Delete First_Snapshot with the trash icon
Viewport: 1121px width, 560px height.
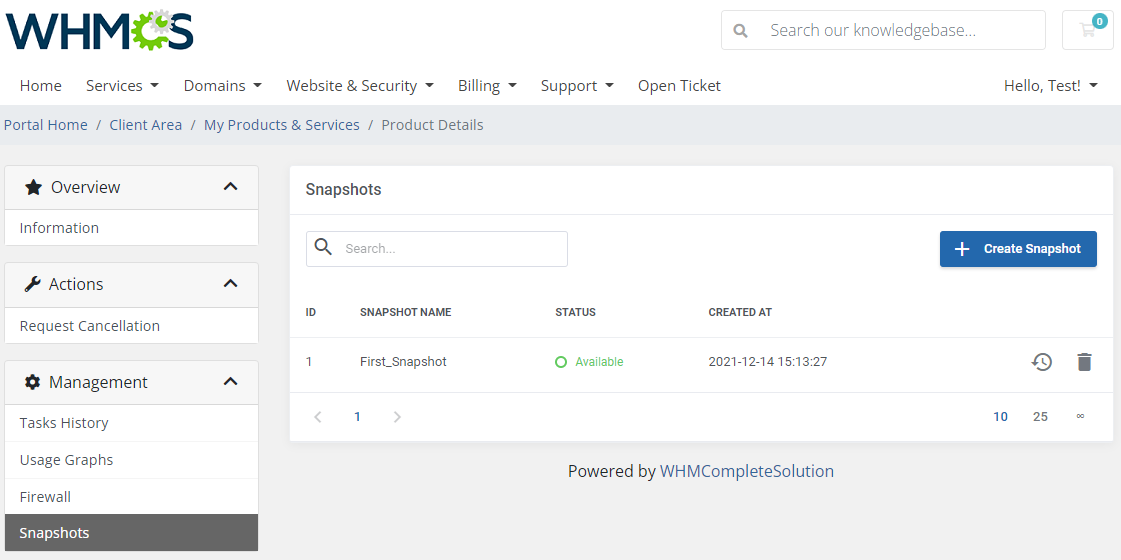tap(1085, 362)
